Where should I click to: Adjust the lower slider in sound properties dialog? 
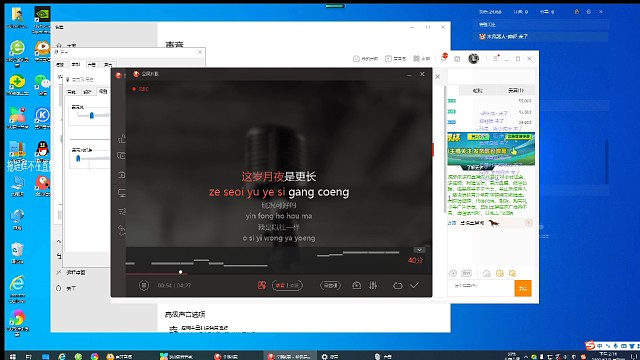click(x=78, y=158)
